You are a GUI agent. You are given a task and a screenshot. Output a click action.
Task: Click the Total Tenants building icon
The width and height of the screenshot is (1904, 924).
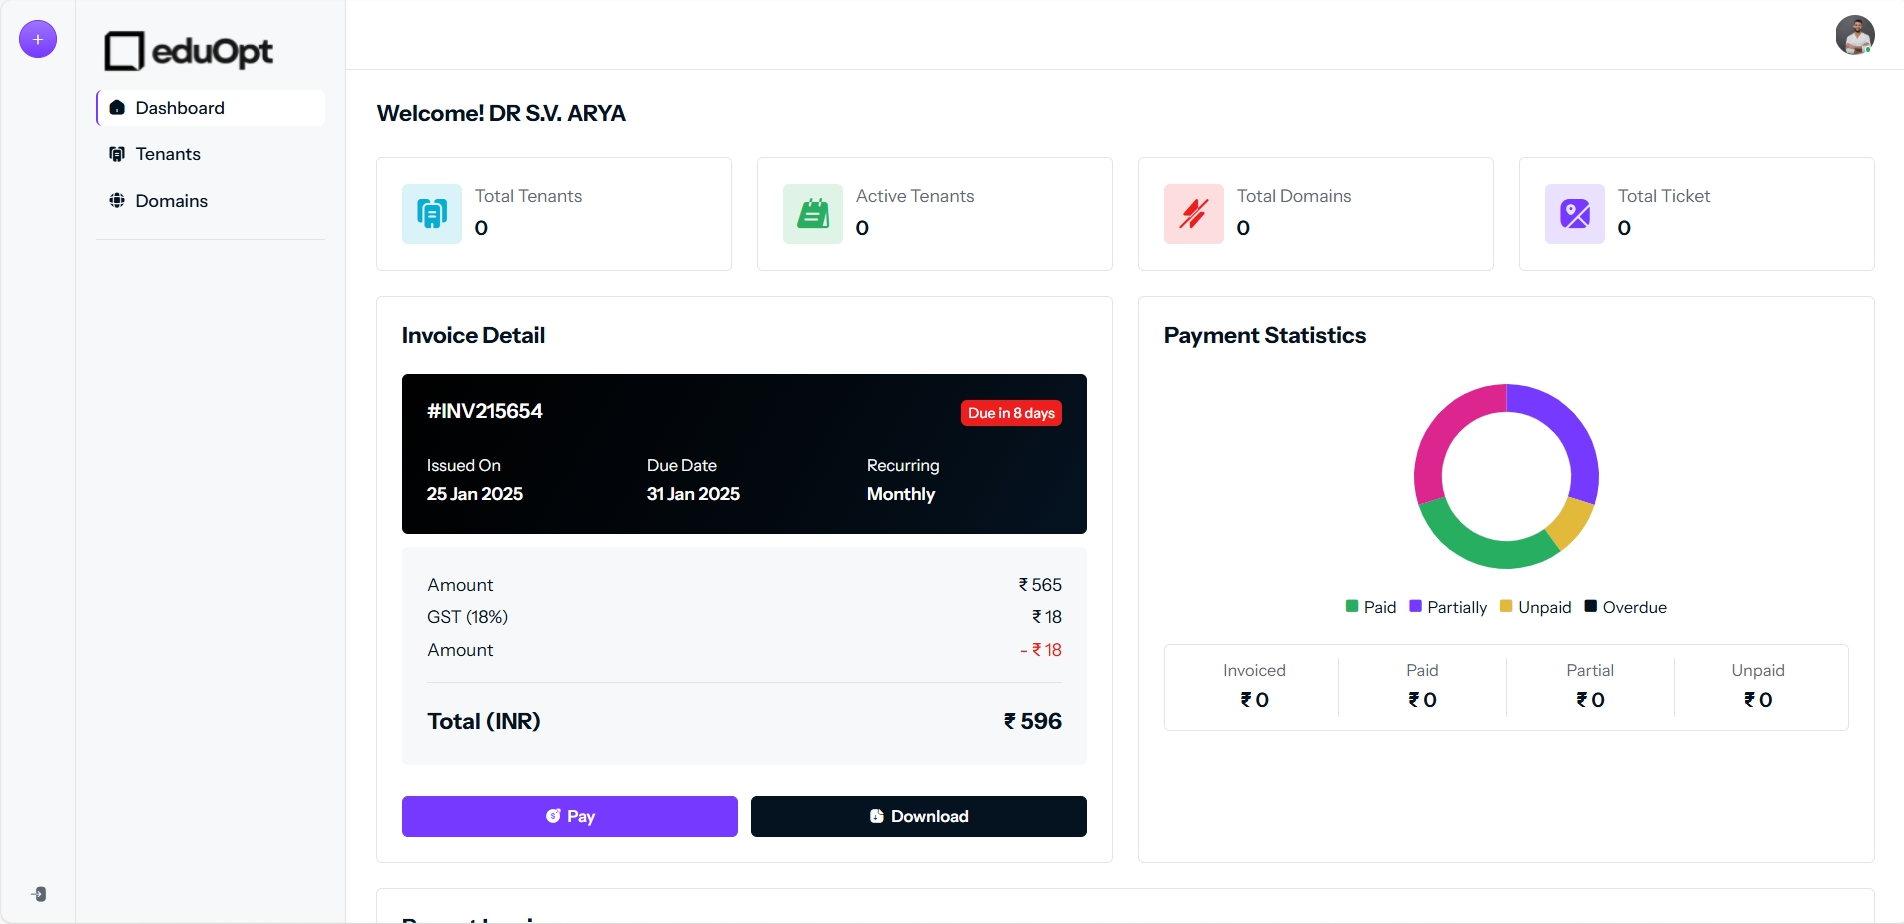432,214
